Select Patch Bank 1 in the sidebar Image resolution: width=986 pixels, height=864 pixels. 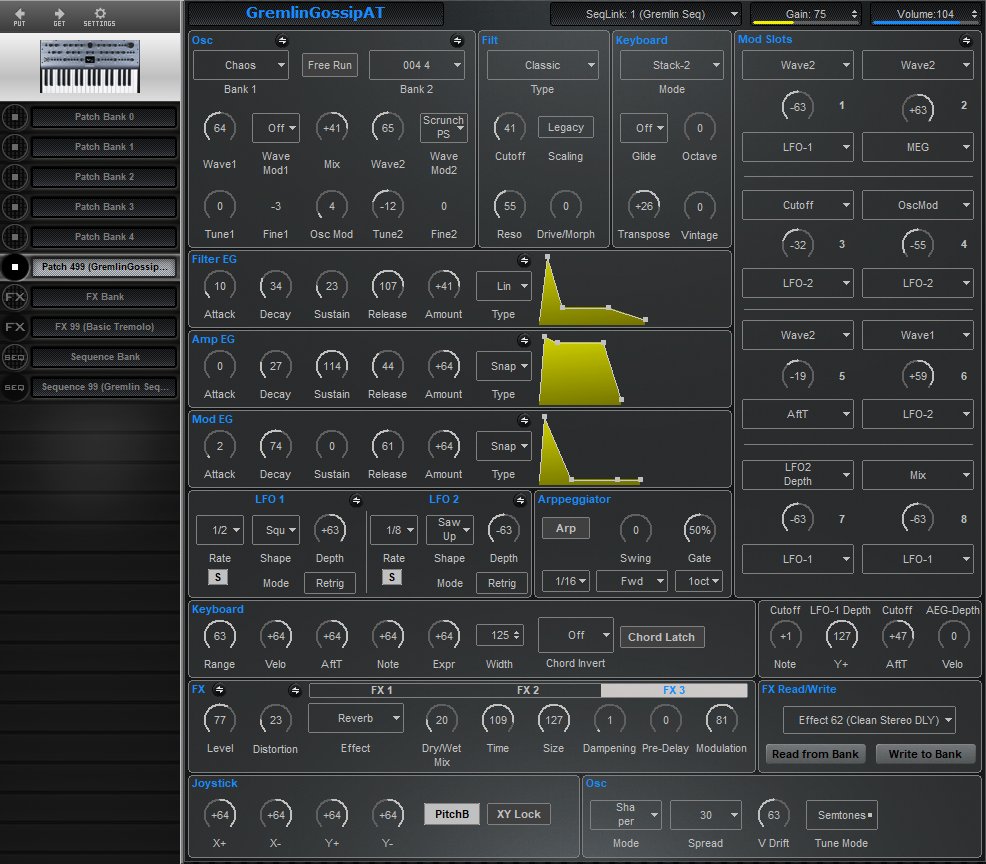coord(104,147)
